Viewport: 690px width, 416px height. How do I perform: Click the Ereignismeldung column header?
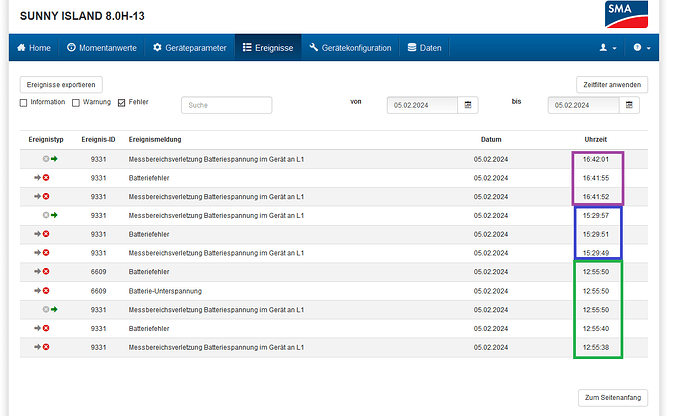pos(155,140)
